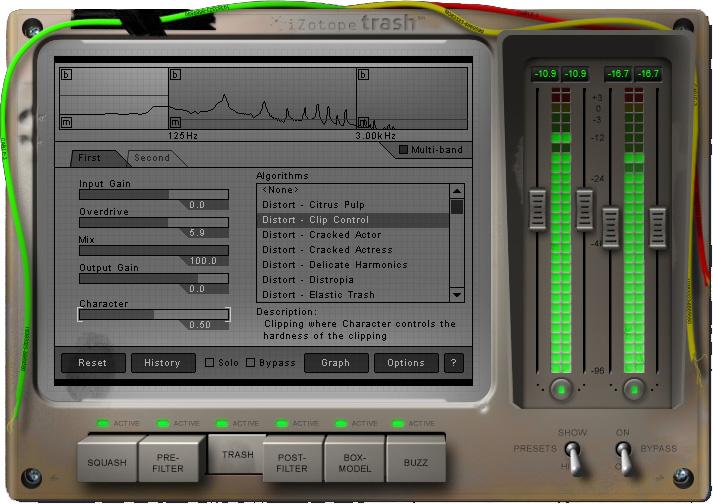Click the Algorithms list scrollbar thumb
The width and height of the screenshot is (713, 504).
[457, 207]
